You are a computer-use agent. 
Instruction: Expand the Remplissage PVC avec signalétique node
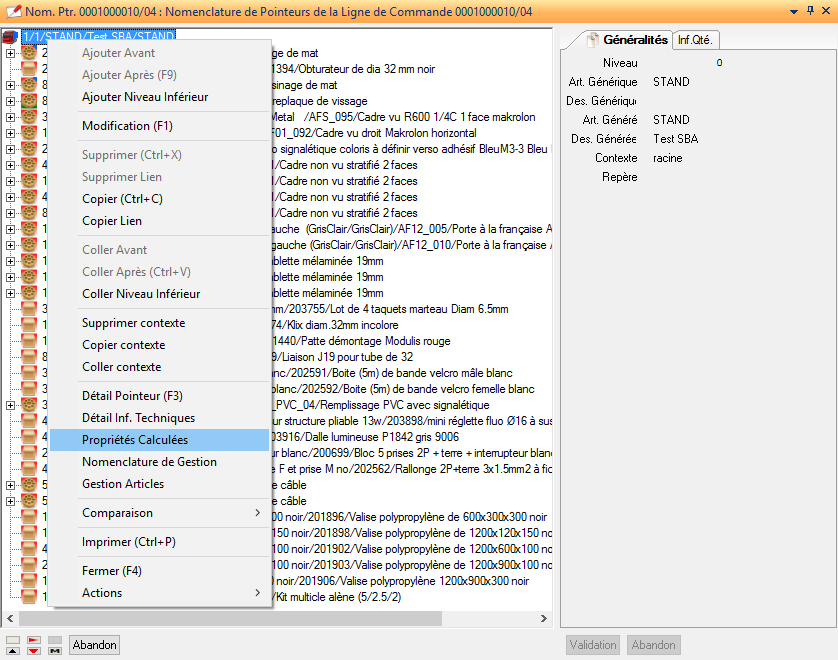point(11,405)
